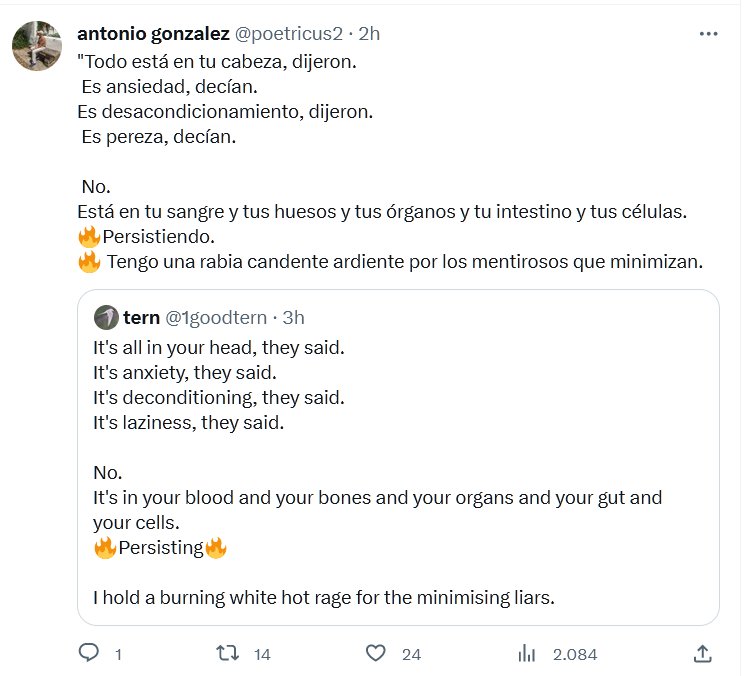Open the 3h timestamp on quoted tweet

[293, 318]
